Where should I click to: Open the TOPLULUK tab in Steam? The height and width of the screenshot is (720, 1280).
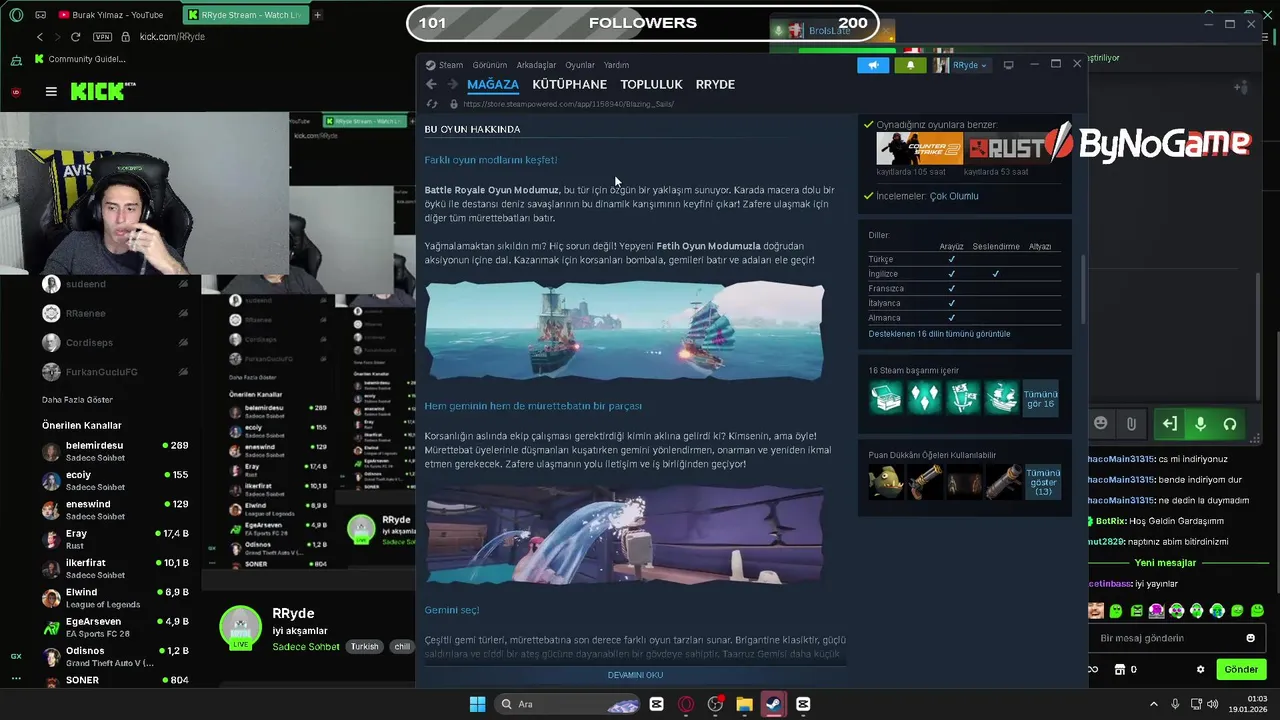pyautogui.click(x=651, y=85)
